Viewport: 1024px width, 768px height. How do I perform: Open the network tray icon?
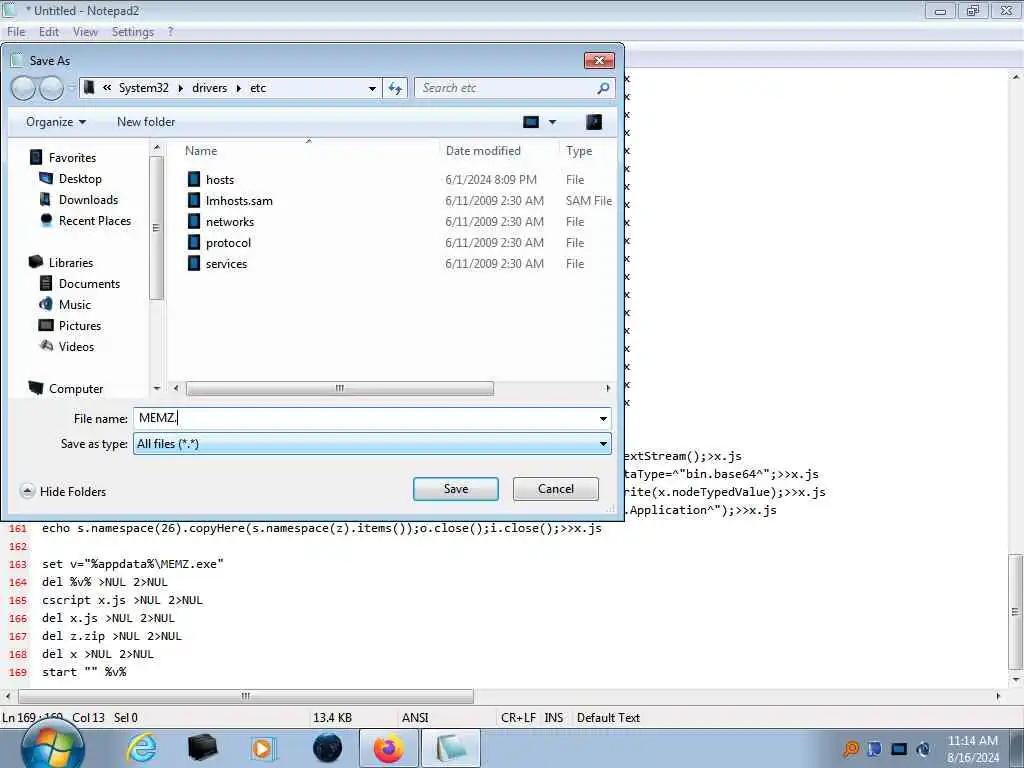pyautogui.click(x=899, y=749)
